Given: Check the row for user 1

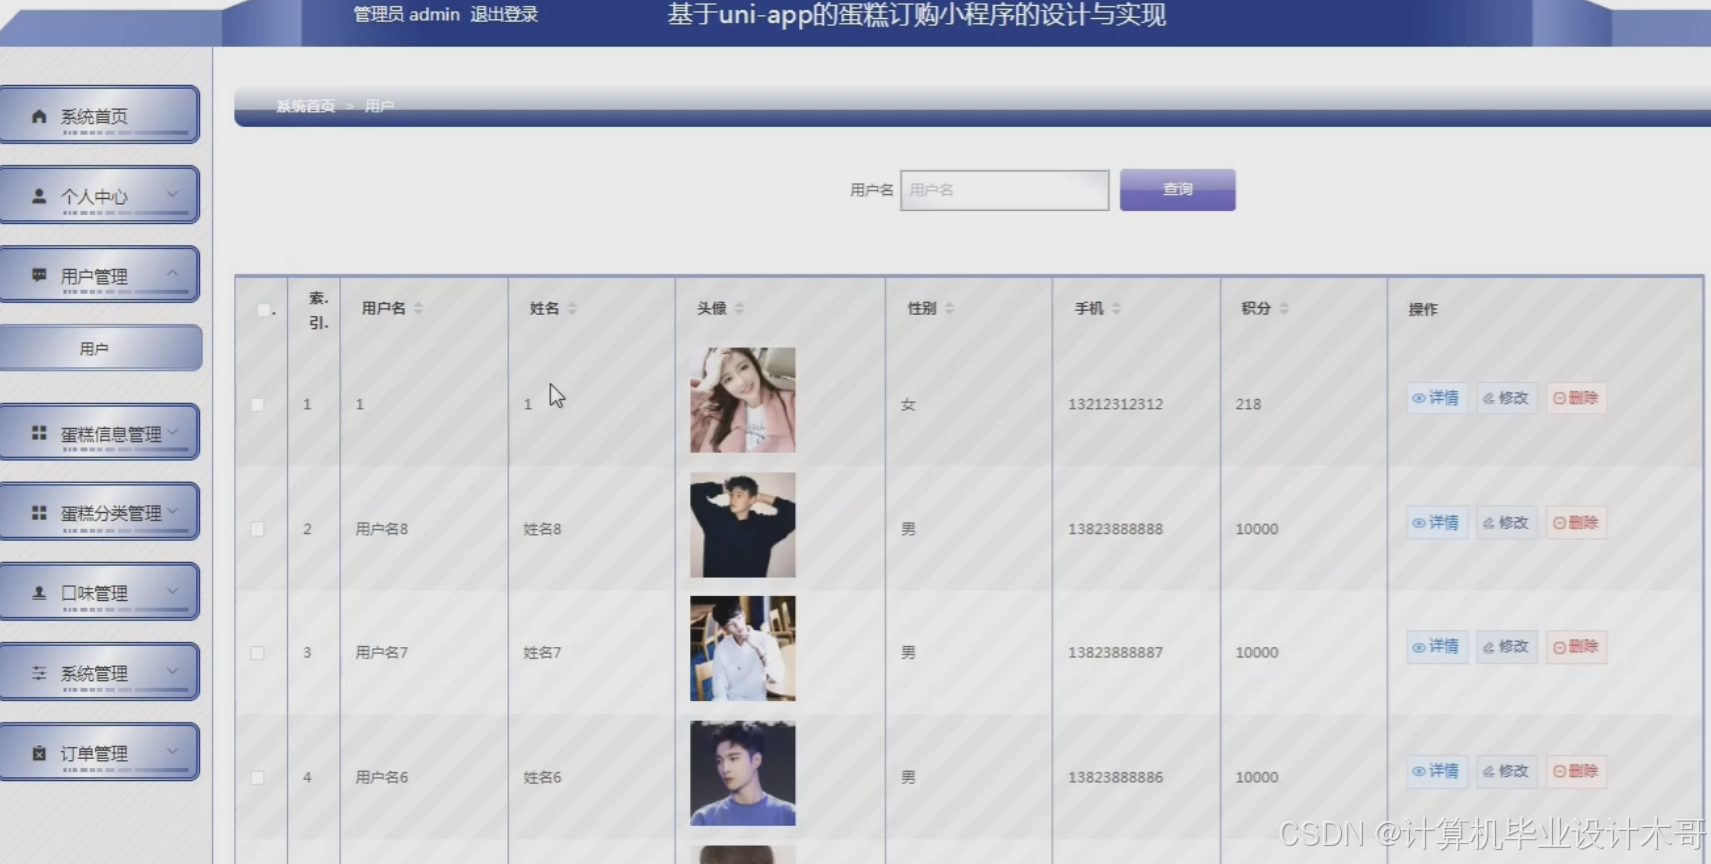Looking at the screenshot, I should coord(257,404).
